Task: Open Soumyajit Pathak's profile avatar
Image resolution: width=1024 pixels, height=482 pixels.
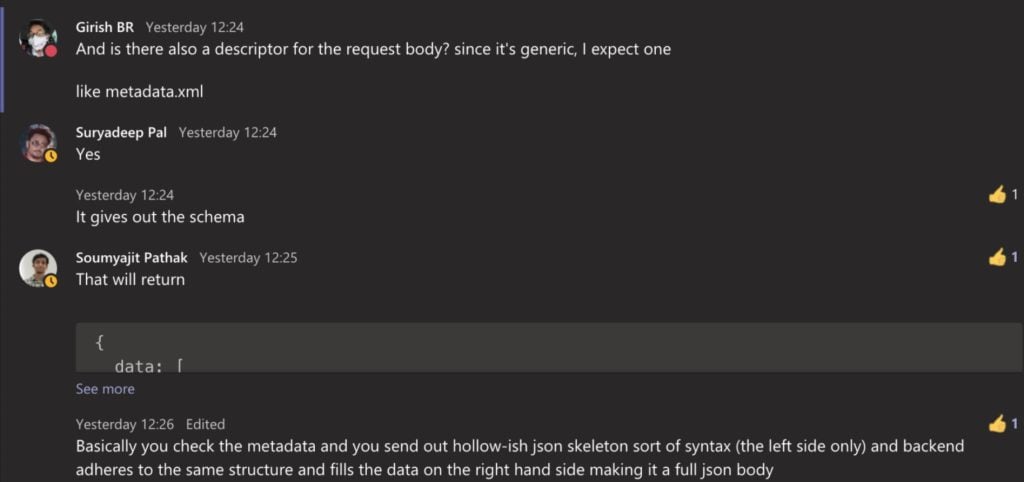Action: point(37,268)
